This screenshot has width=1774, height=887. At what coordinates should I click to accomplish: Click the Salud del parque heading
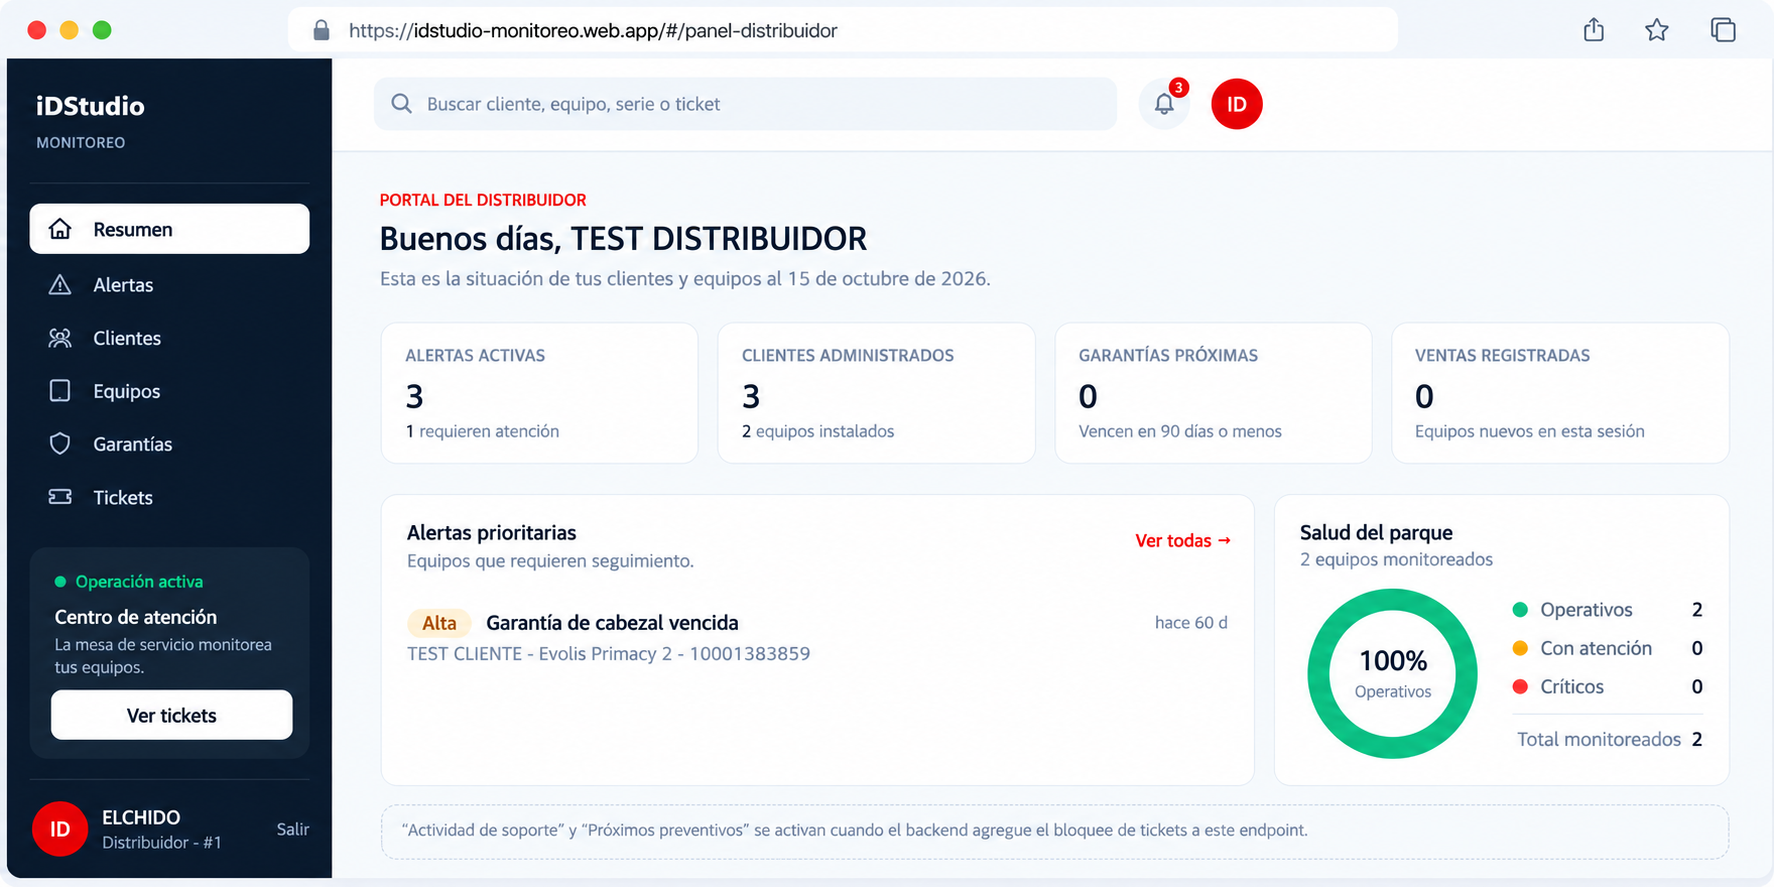tap(1376, 533)
